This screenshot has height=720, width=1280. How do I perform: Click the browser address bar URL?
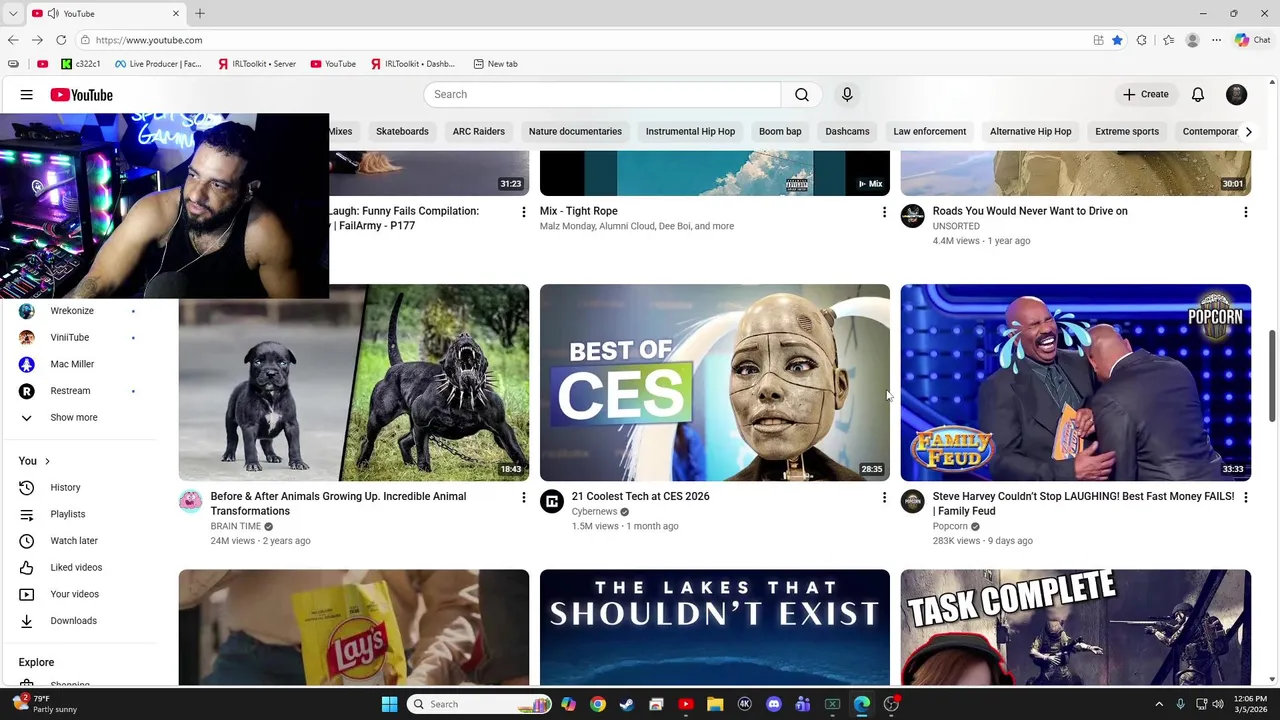[149, 40]
